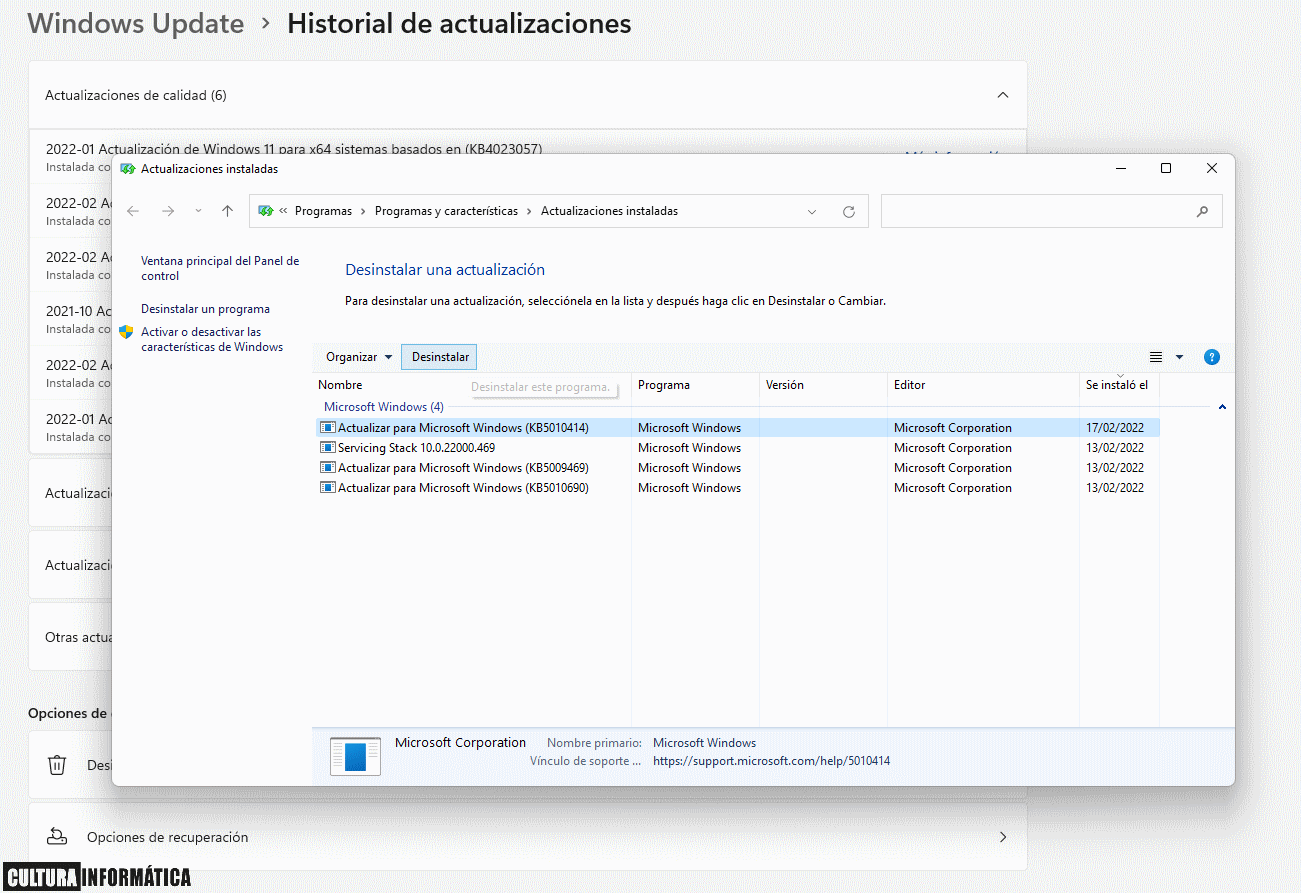Select Servicing Stack 10.0.22000.469 row
The image size is (1301, 893).
point(738,448)
